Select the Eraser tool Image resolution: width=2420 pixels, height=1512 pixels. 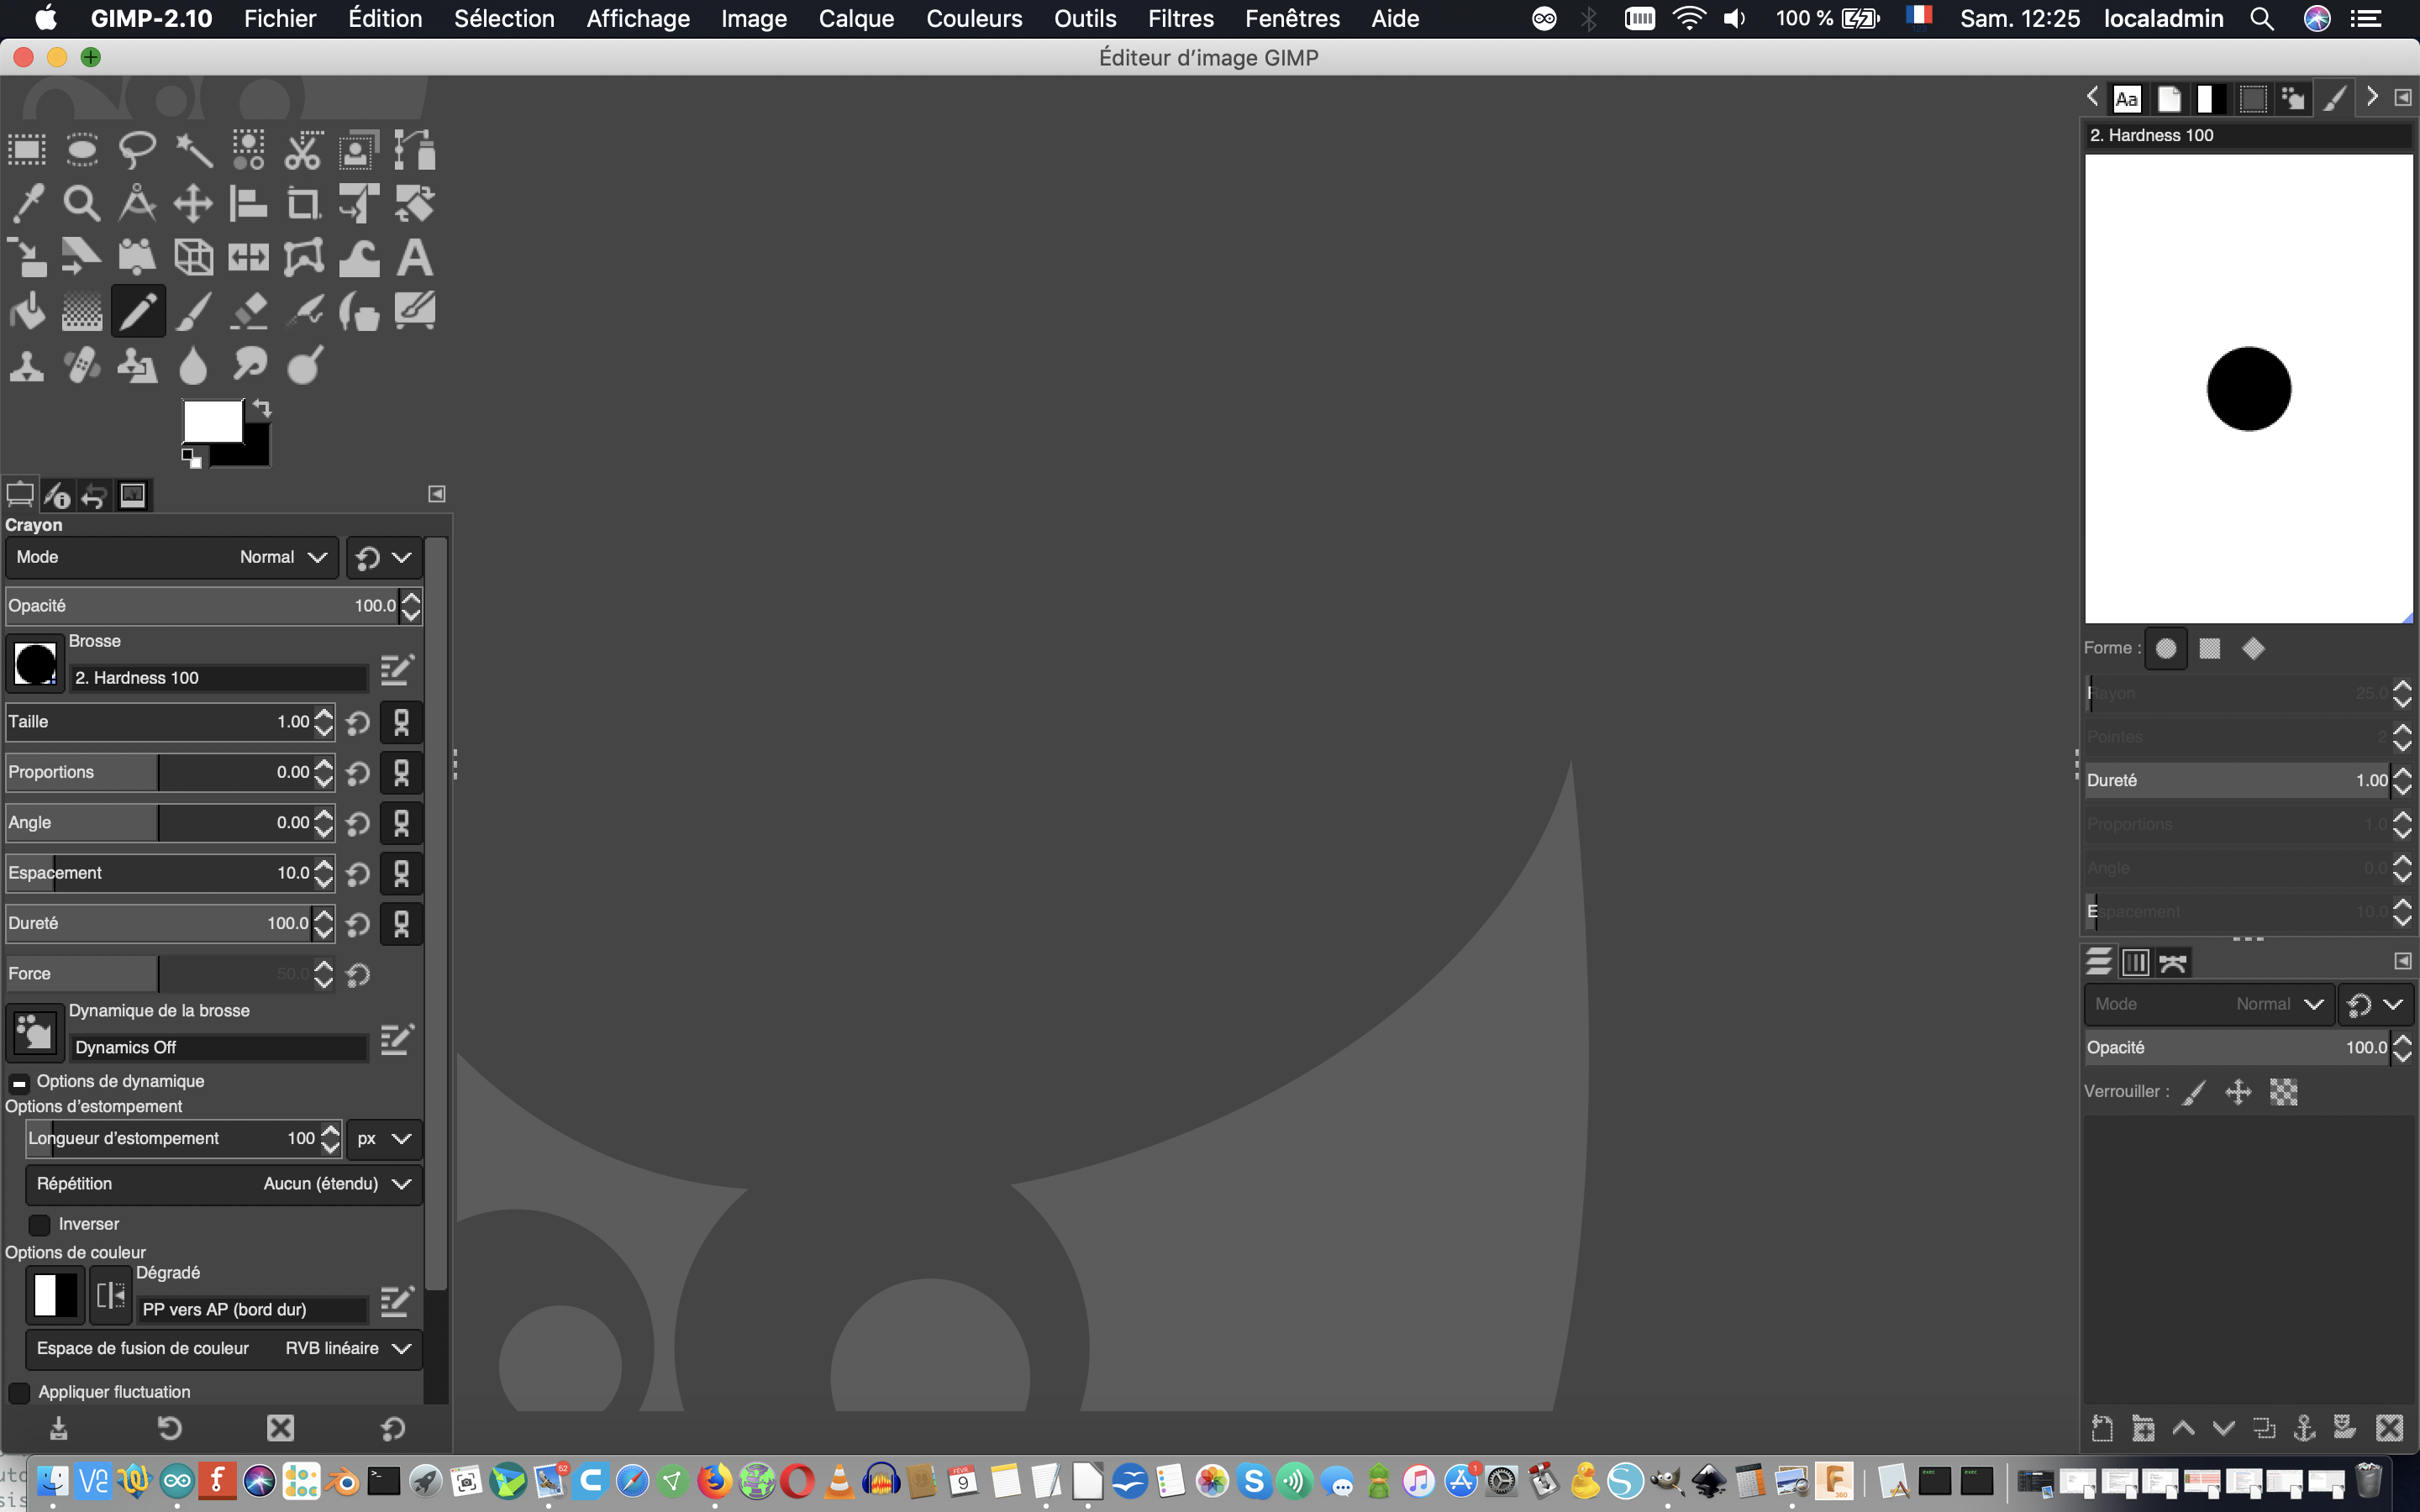click(248, 312)
